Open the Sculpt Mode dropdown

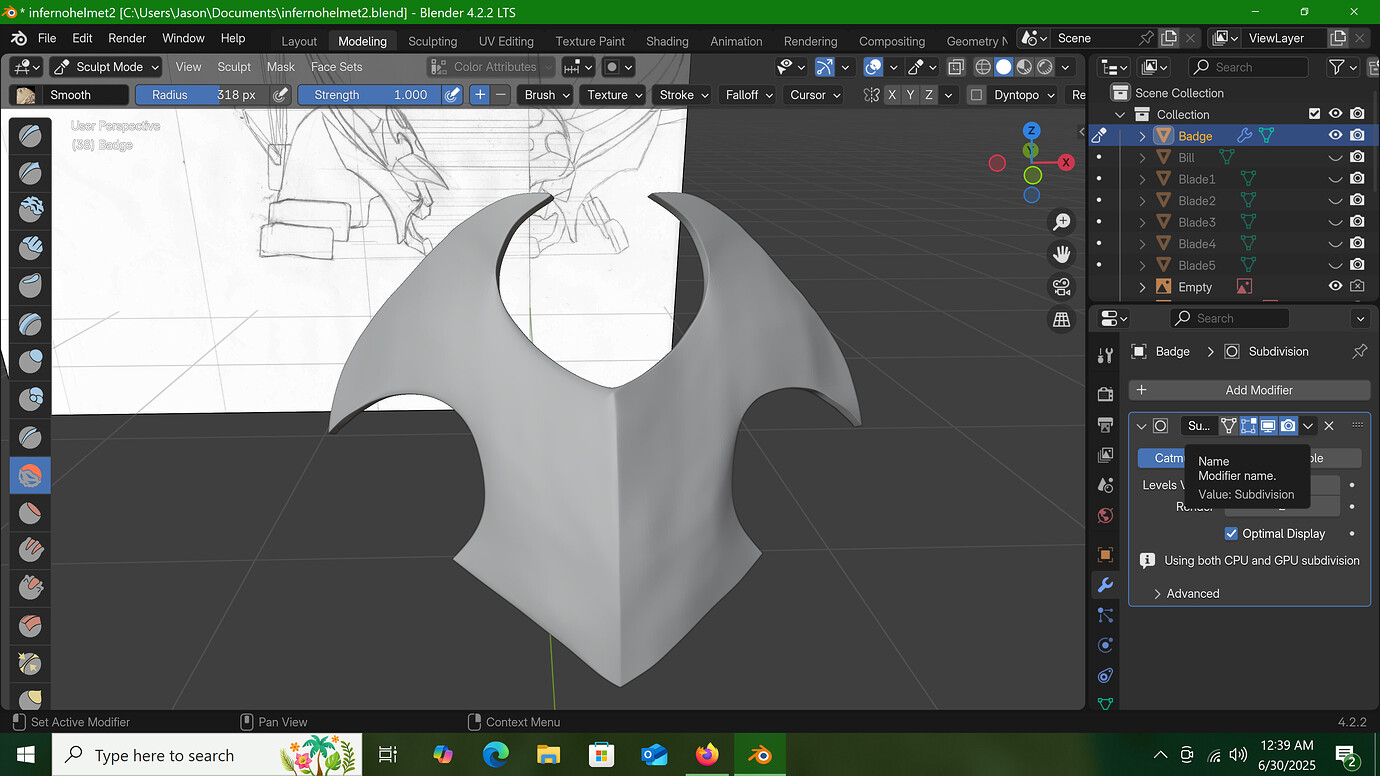106,67
